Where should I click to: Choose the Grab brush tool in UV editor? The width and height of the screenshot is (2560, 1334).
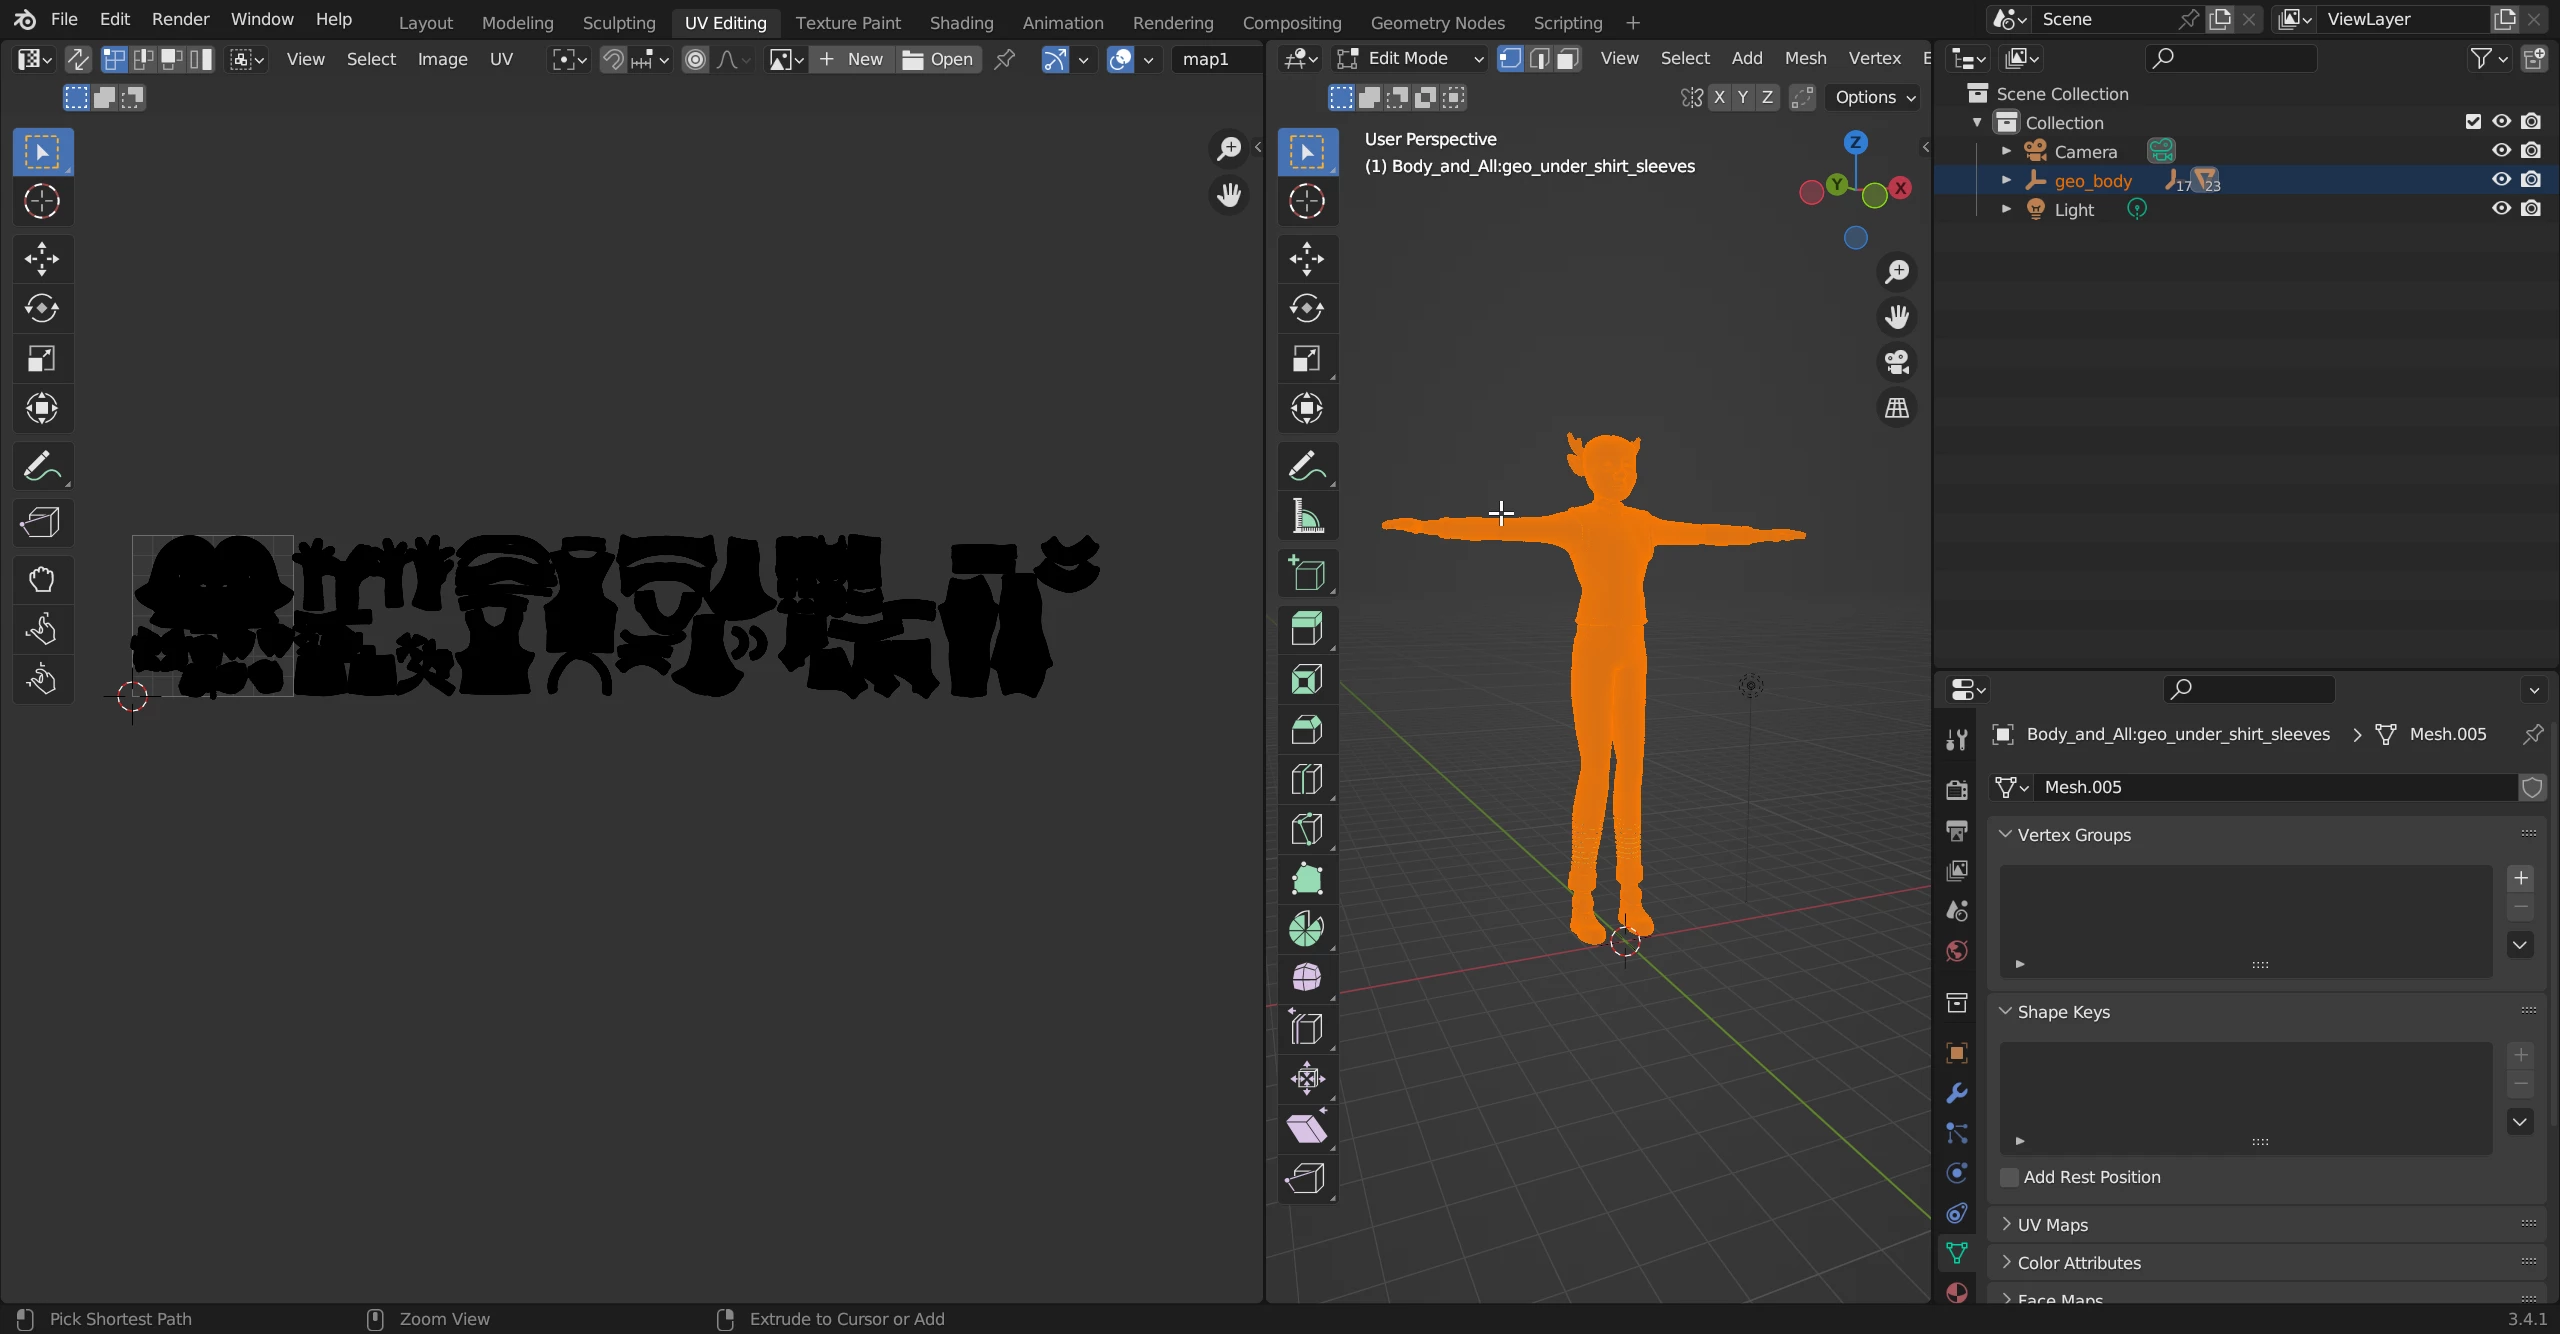(x=41, y=580)
